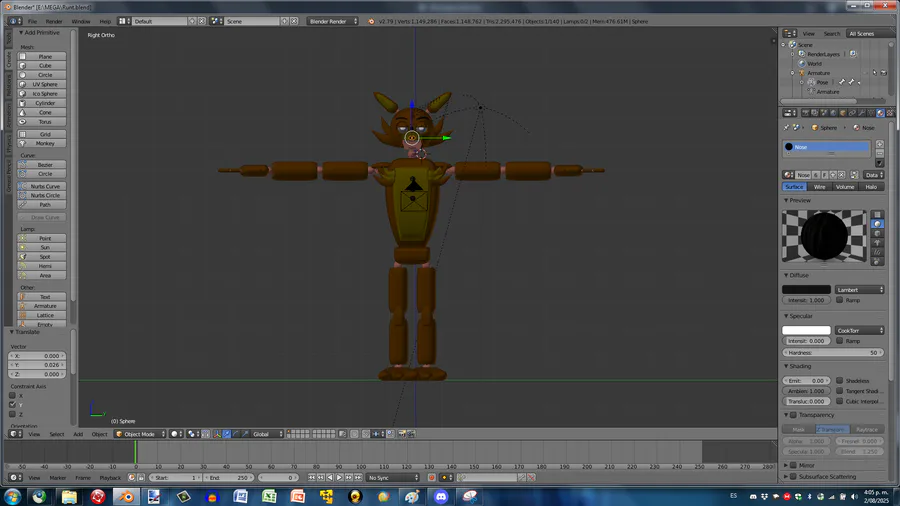Enable the Tangent Shading checkbox

(839, 391)
